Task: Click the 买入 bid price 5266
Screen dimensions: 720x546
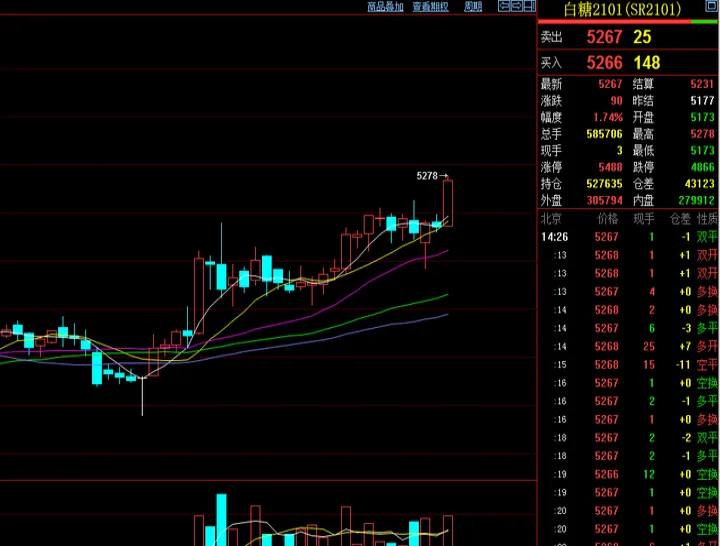Action: pos(604,63)
